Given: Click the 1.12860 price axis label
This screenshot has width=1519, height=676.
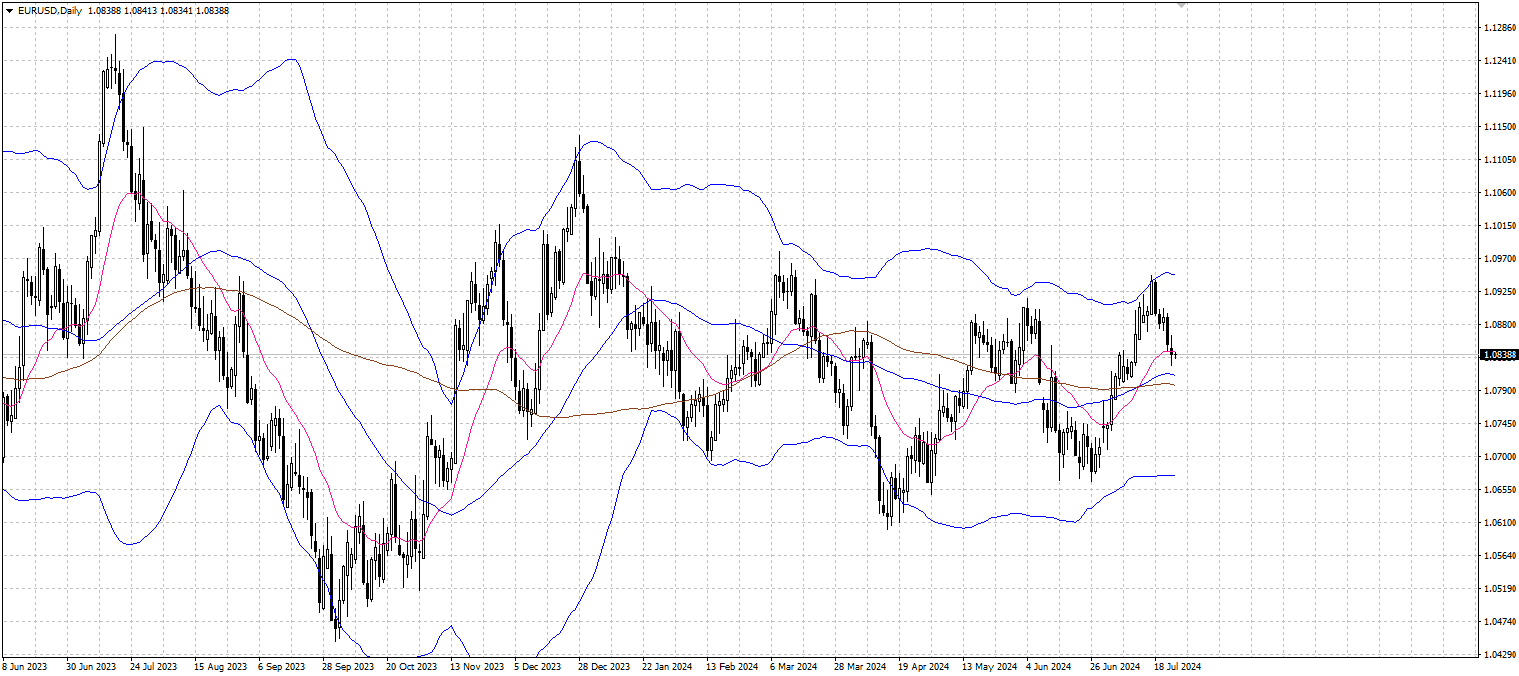Looking at the screenshot, I should tap(1500, 28).
